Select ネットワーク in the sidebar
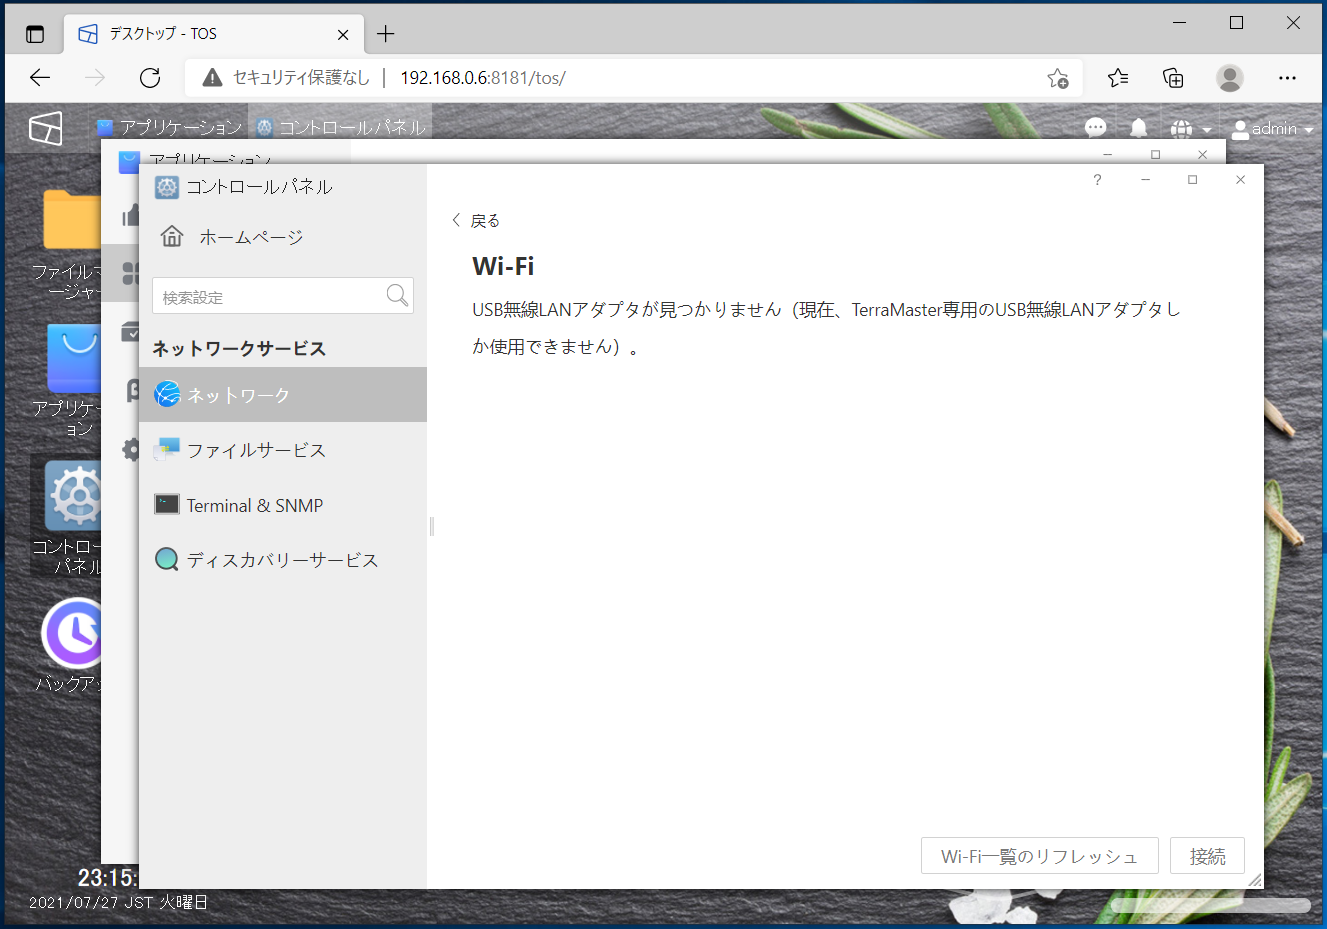The width and height of the screenshot is (1327, 929). click(x=283, y=395)
